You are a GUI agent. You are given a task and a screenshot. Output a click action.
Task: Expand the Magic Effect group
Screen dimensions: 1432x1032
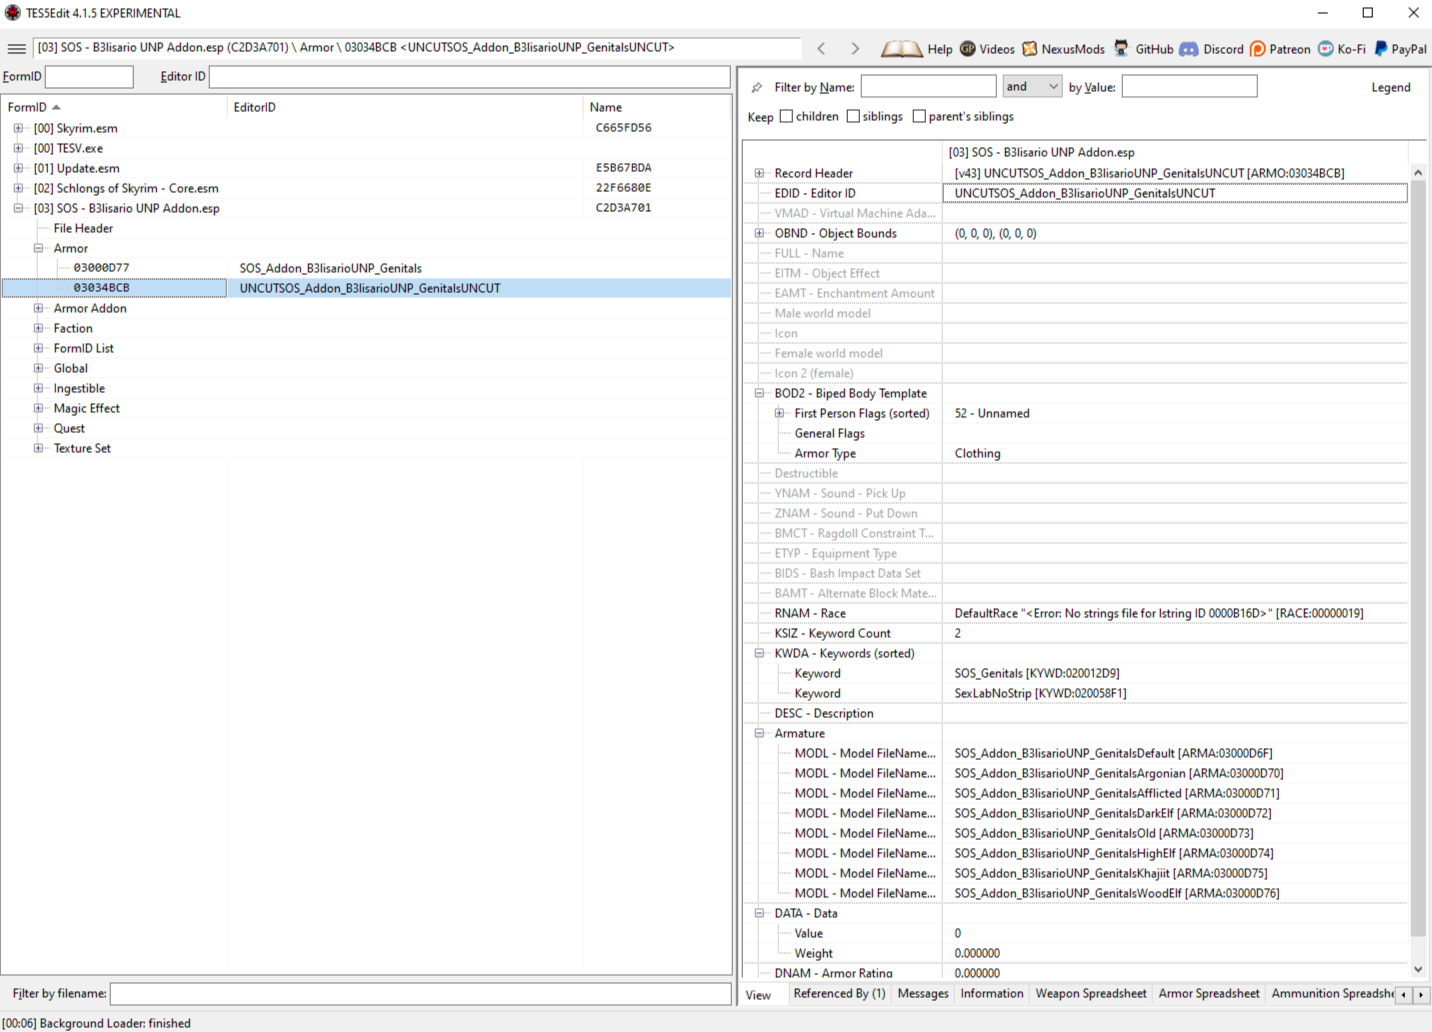point(38,408)
